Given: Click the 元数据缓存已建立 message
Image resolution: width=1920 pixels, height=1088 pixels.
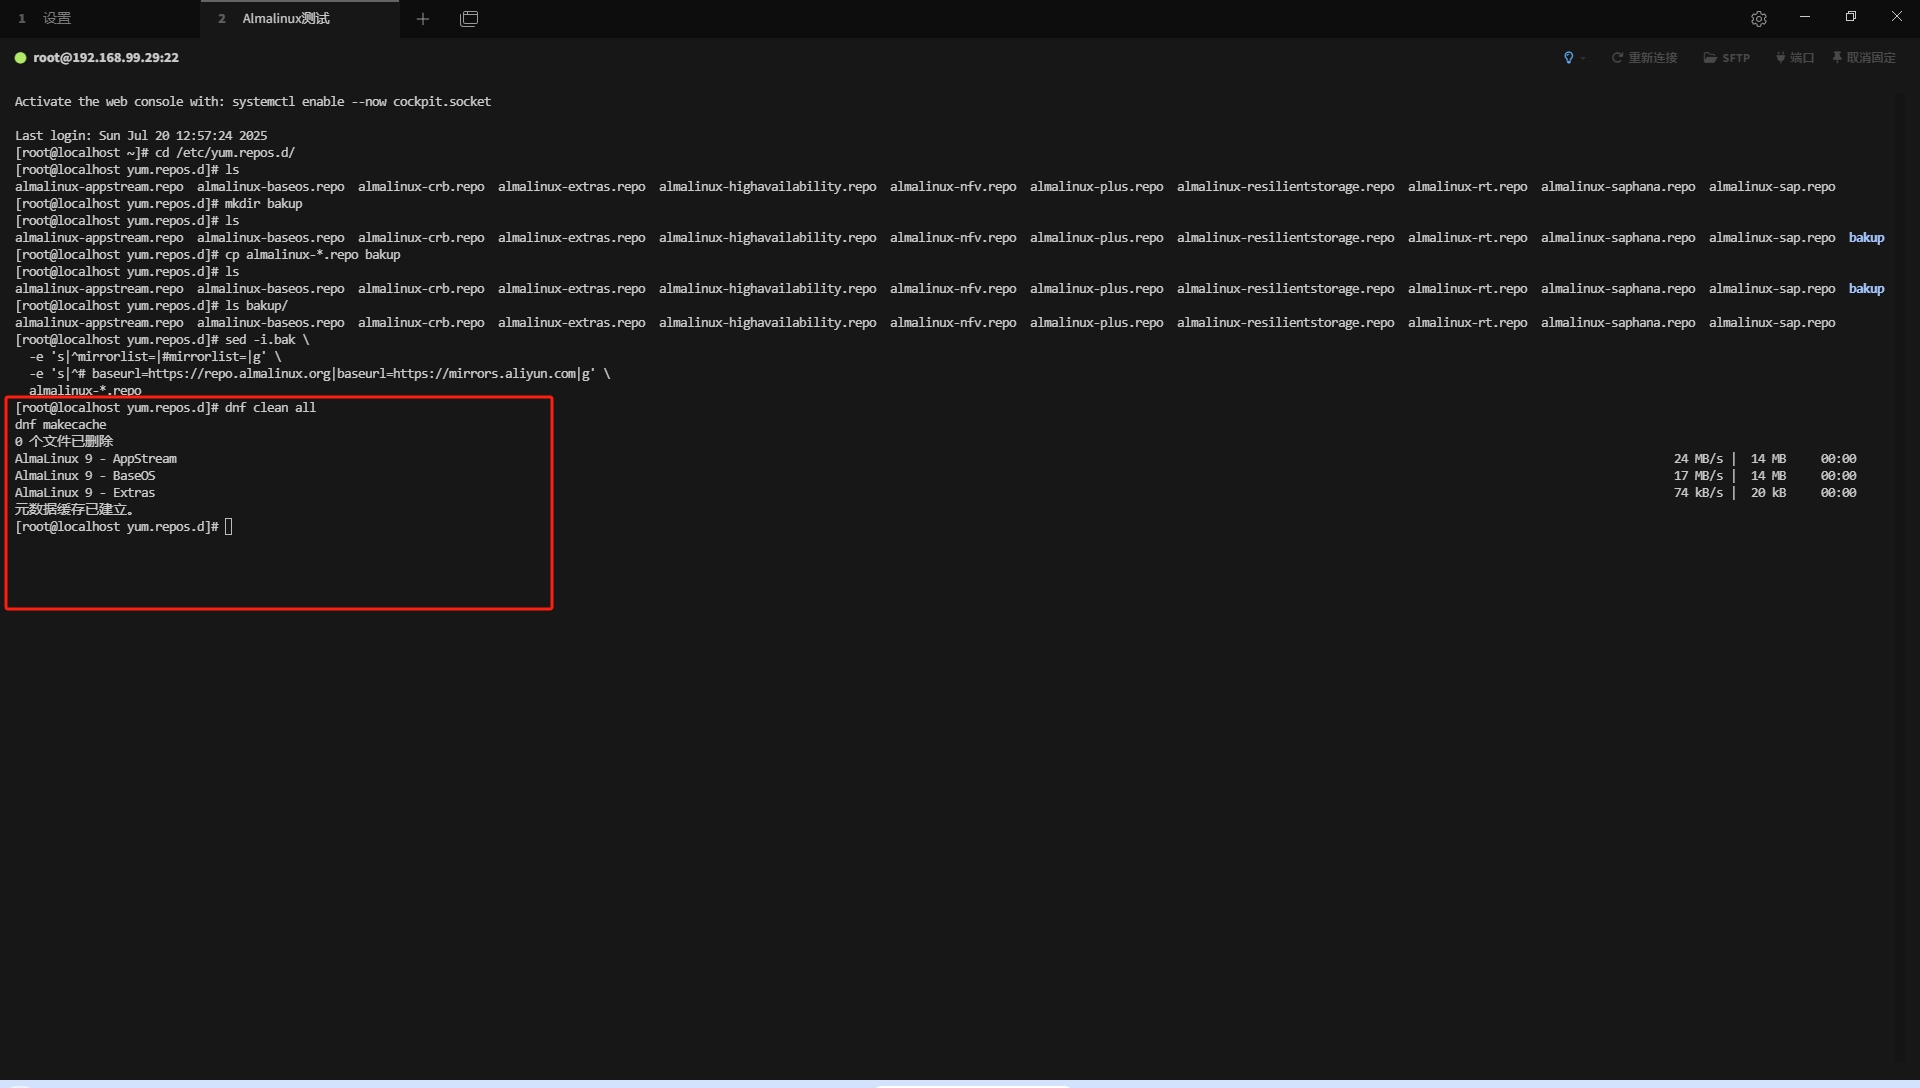Looking at the screenshot, I should pos(74,510).
